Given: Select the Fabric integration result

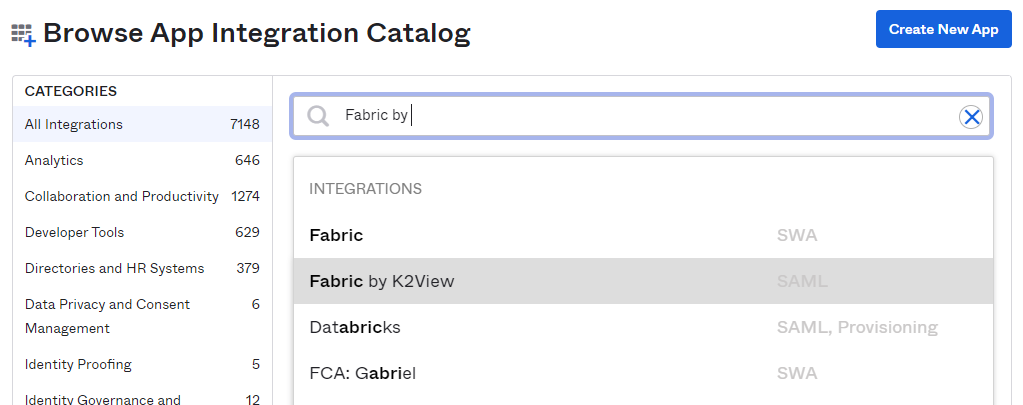Looking at the screenshot, I should coord(336,236).
